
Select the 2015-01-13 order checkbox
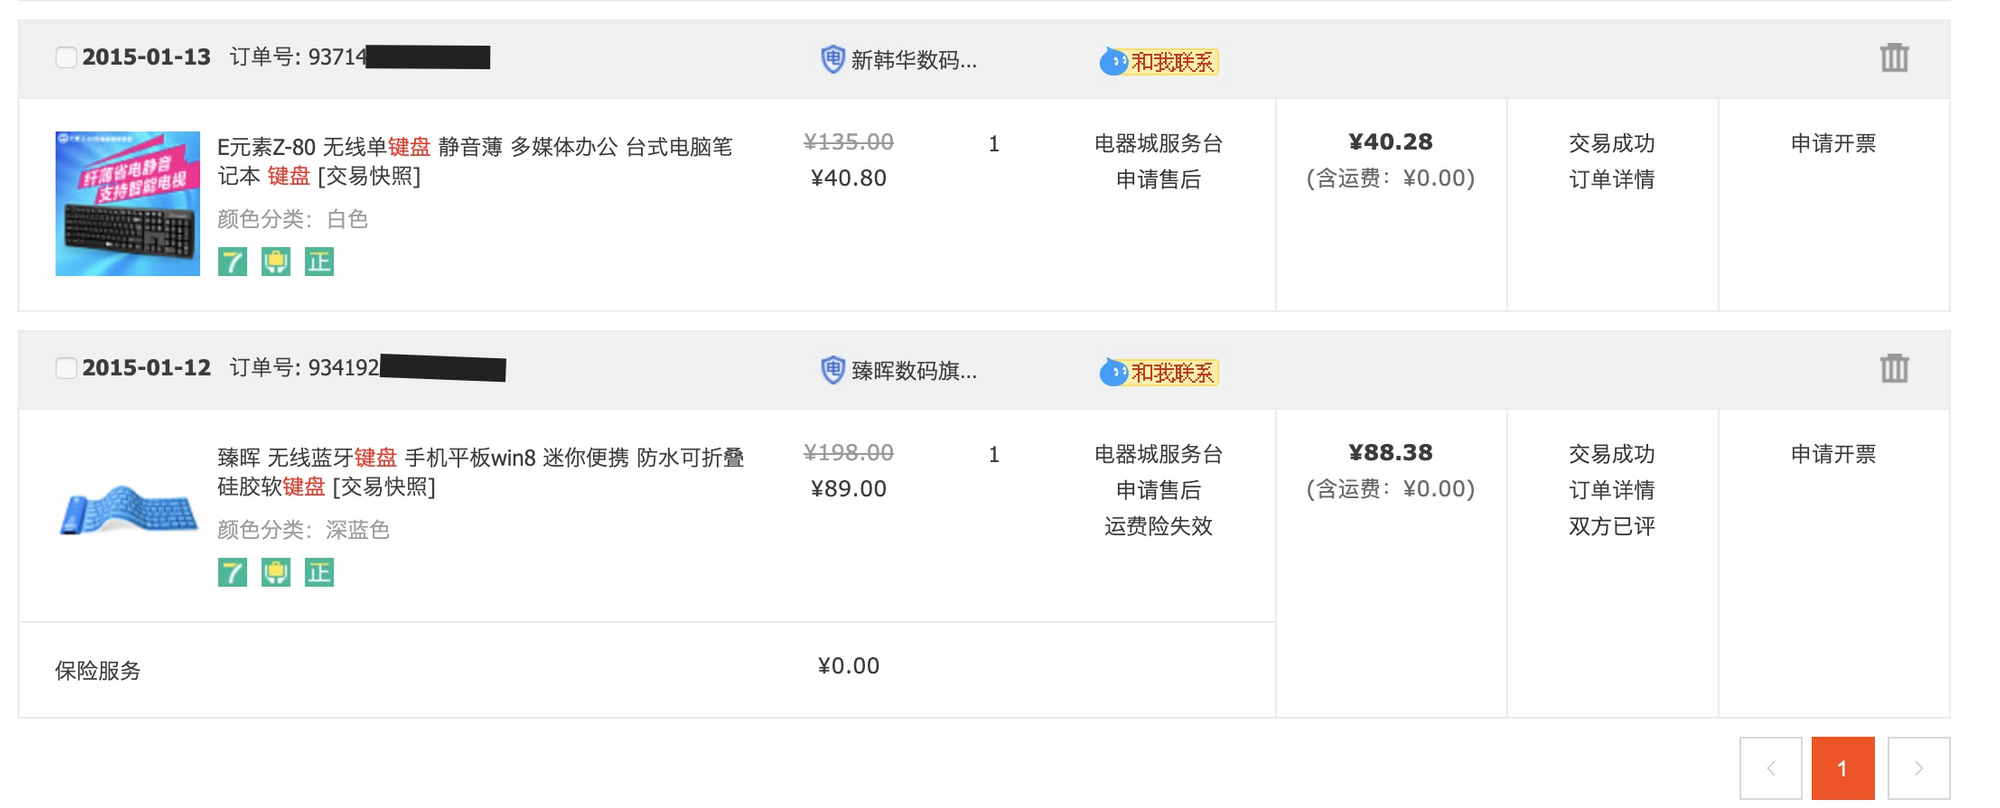point(66,57)
